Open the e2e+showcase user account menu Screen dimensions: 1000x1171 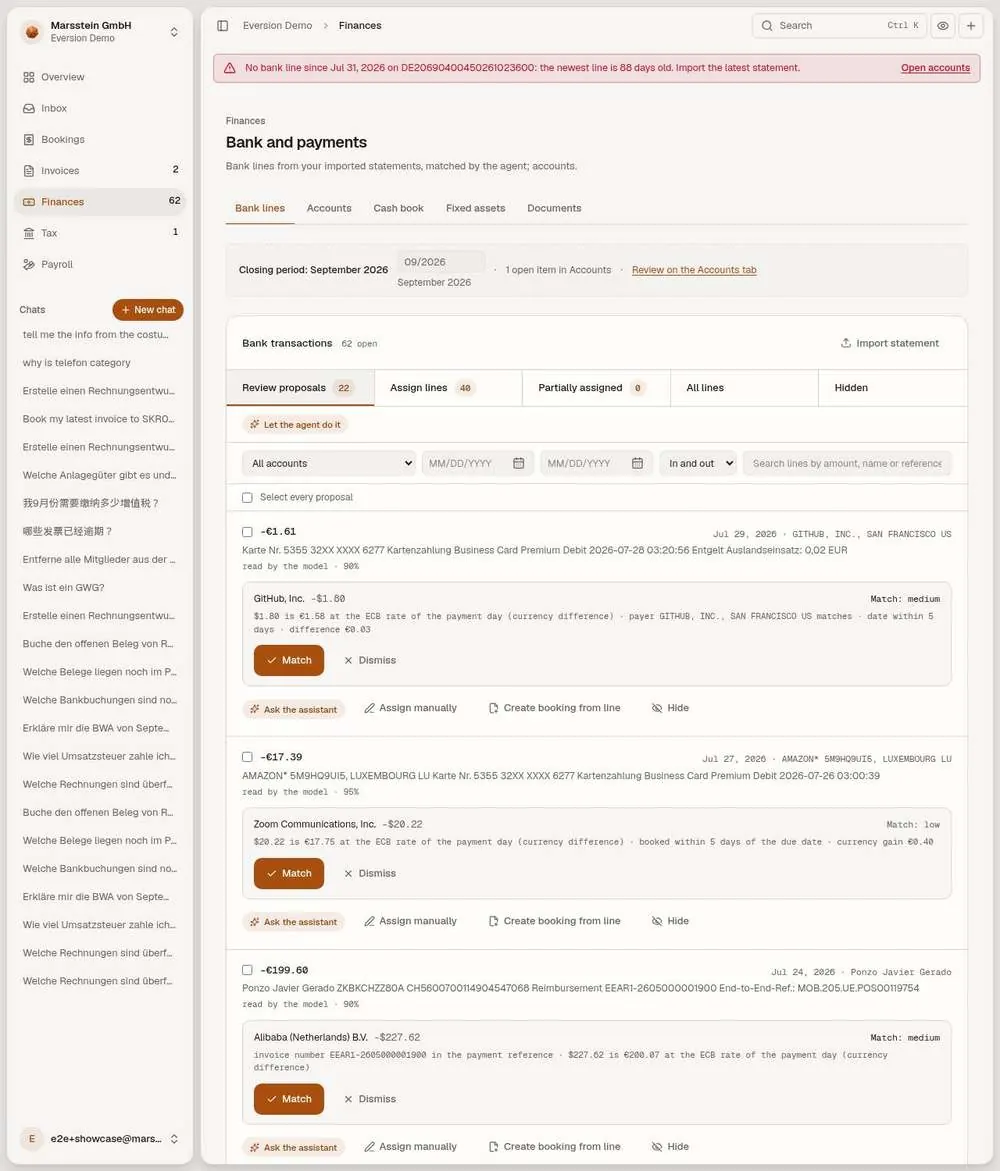coord(99,1139)
